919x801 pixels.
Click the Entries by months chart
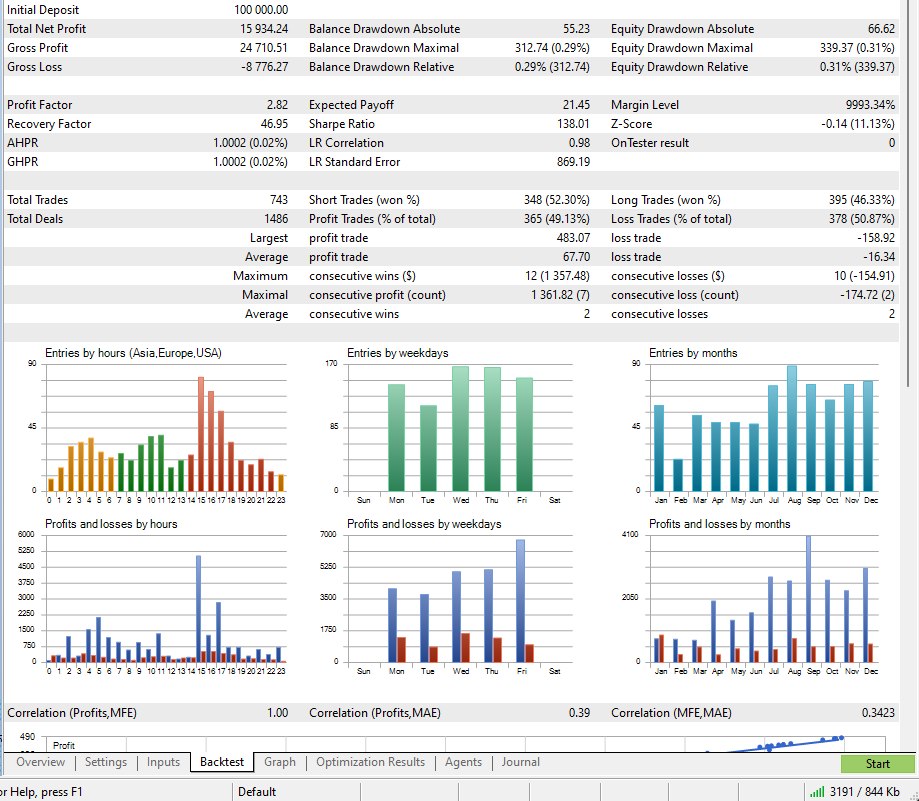[762, 428]
